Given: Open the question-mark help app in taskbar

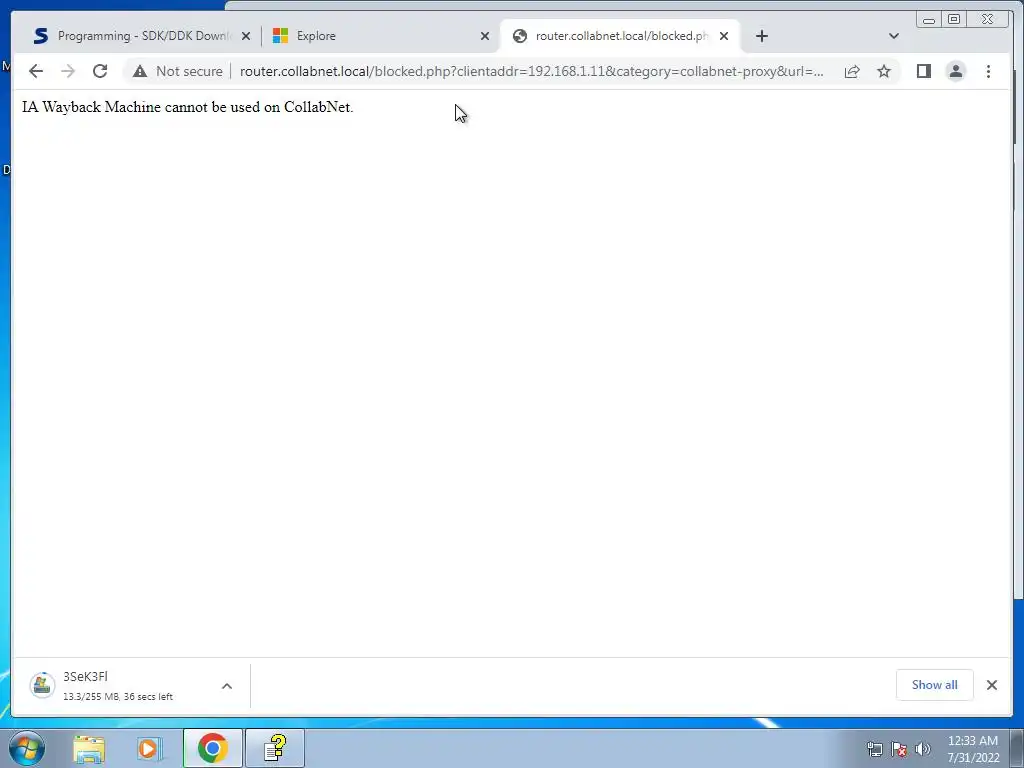Looking at the screenshot, I should pos(275,748).
